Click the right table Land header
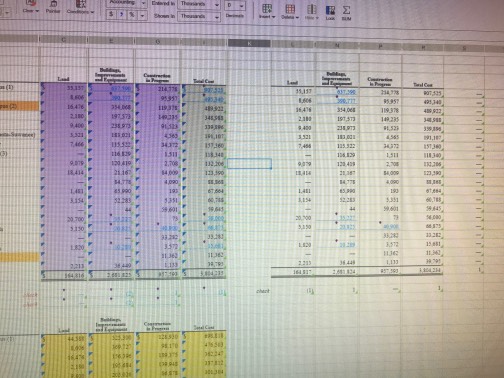This screenshot has width=504, height=378. point(292,82)
